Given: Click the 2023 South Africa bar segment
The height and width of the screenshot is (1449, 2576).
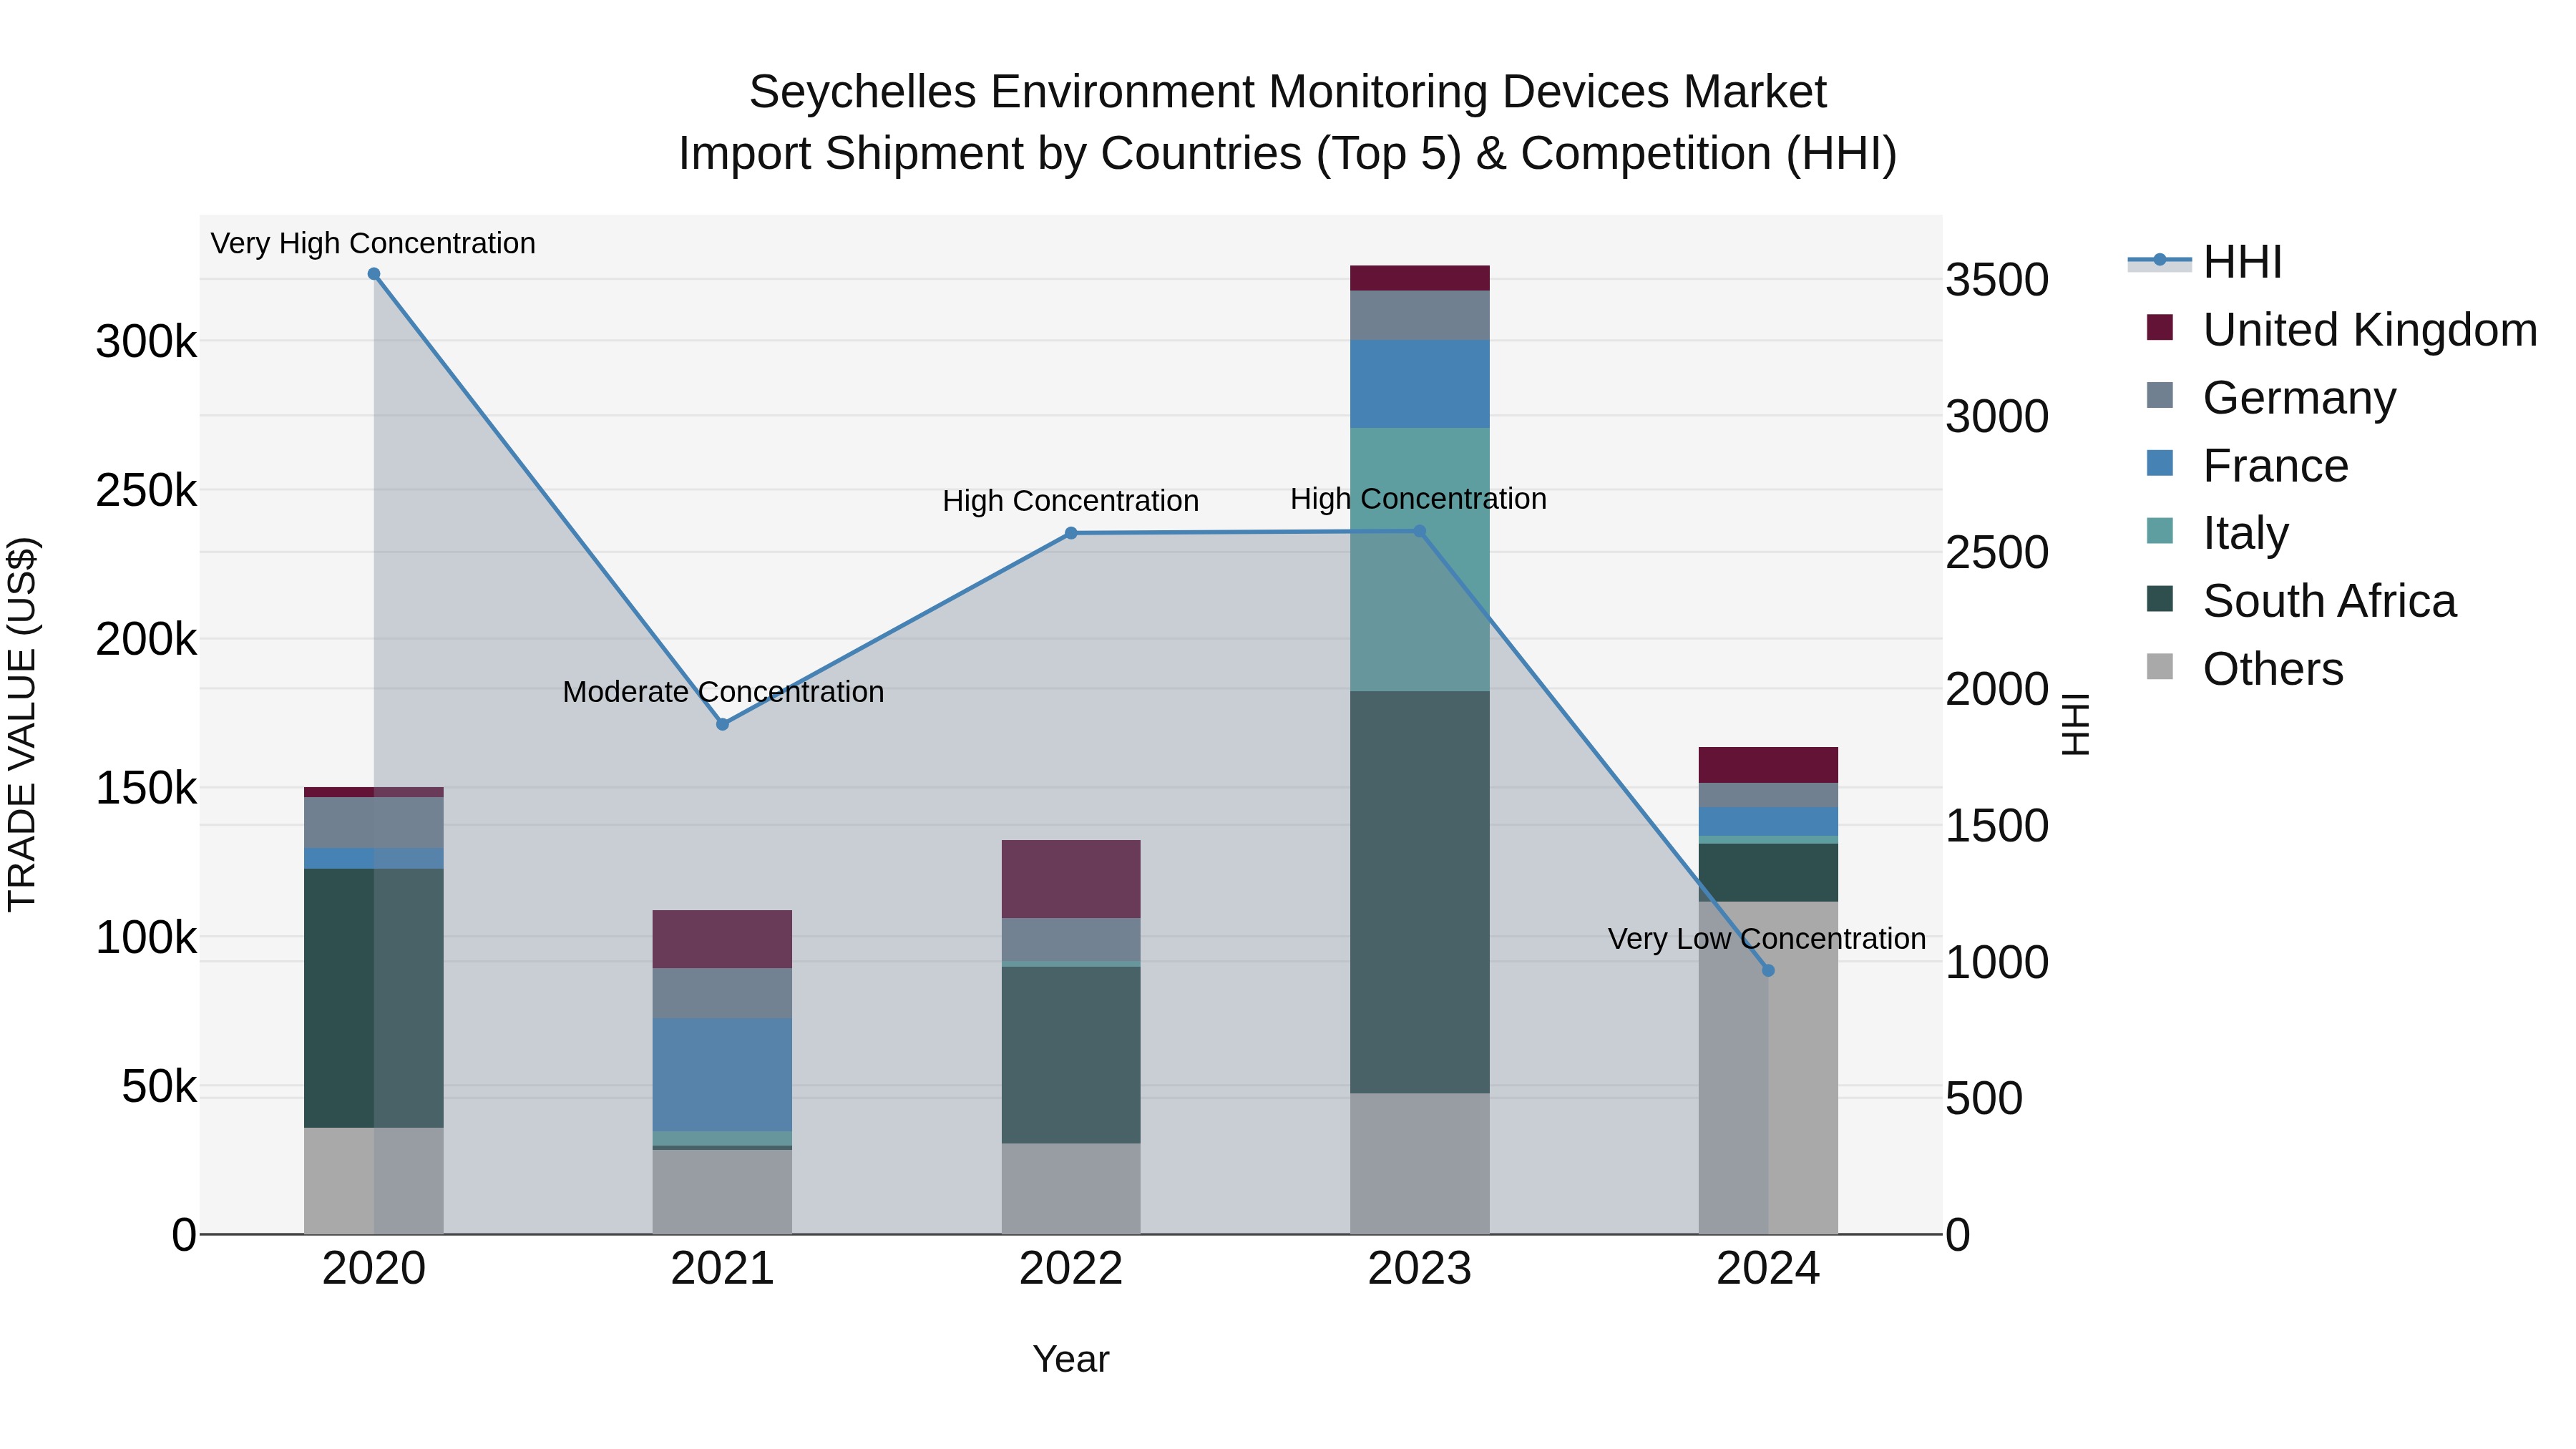Looking at the screenshot, I should pos(1419,892).
